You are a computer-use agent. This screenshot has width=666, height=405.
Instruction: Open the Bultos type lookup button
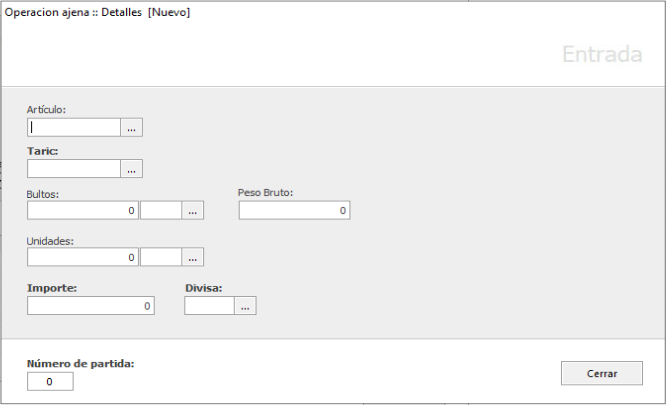tap(192, 210)
